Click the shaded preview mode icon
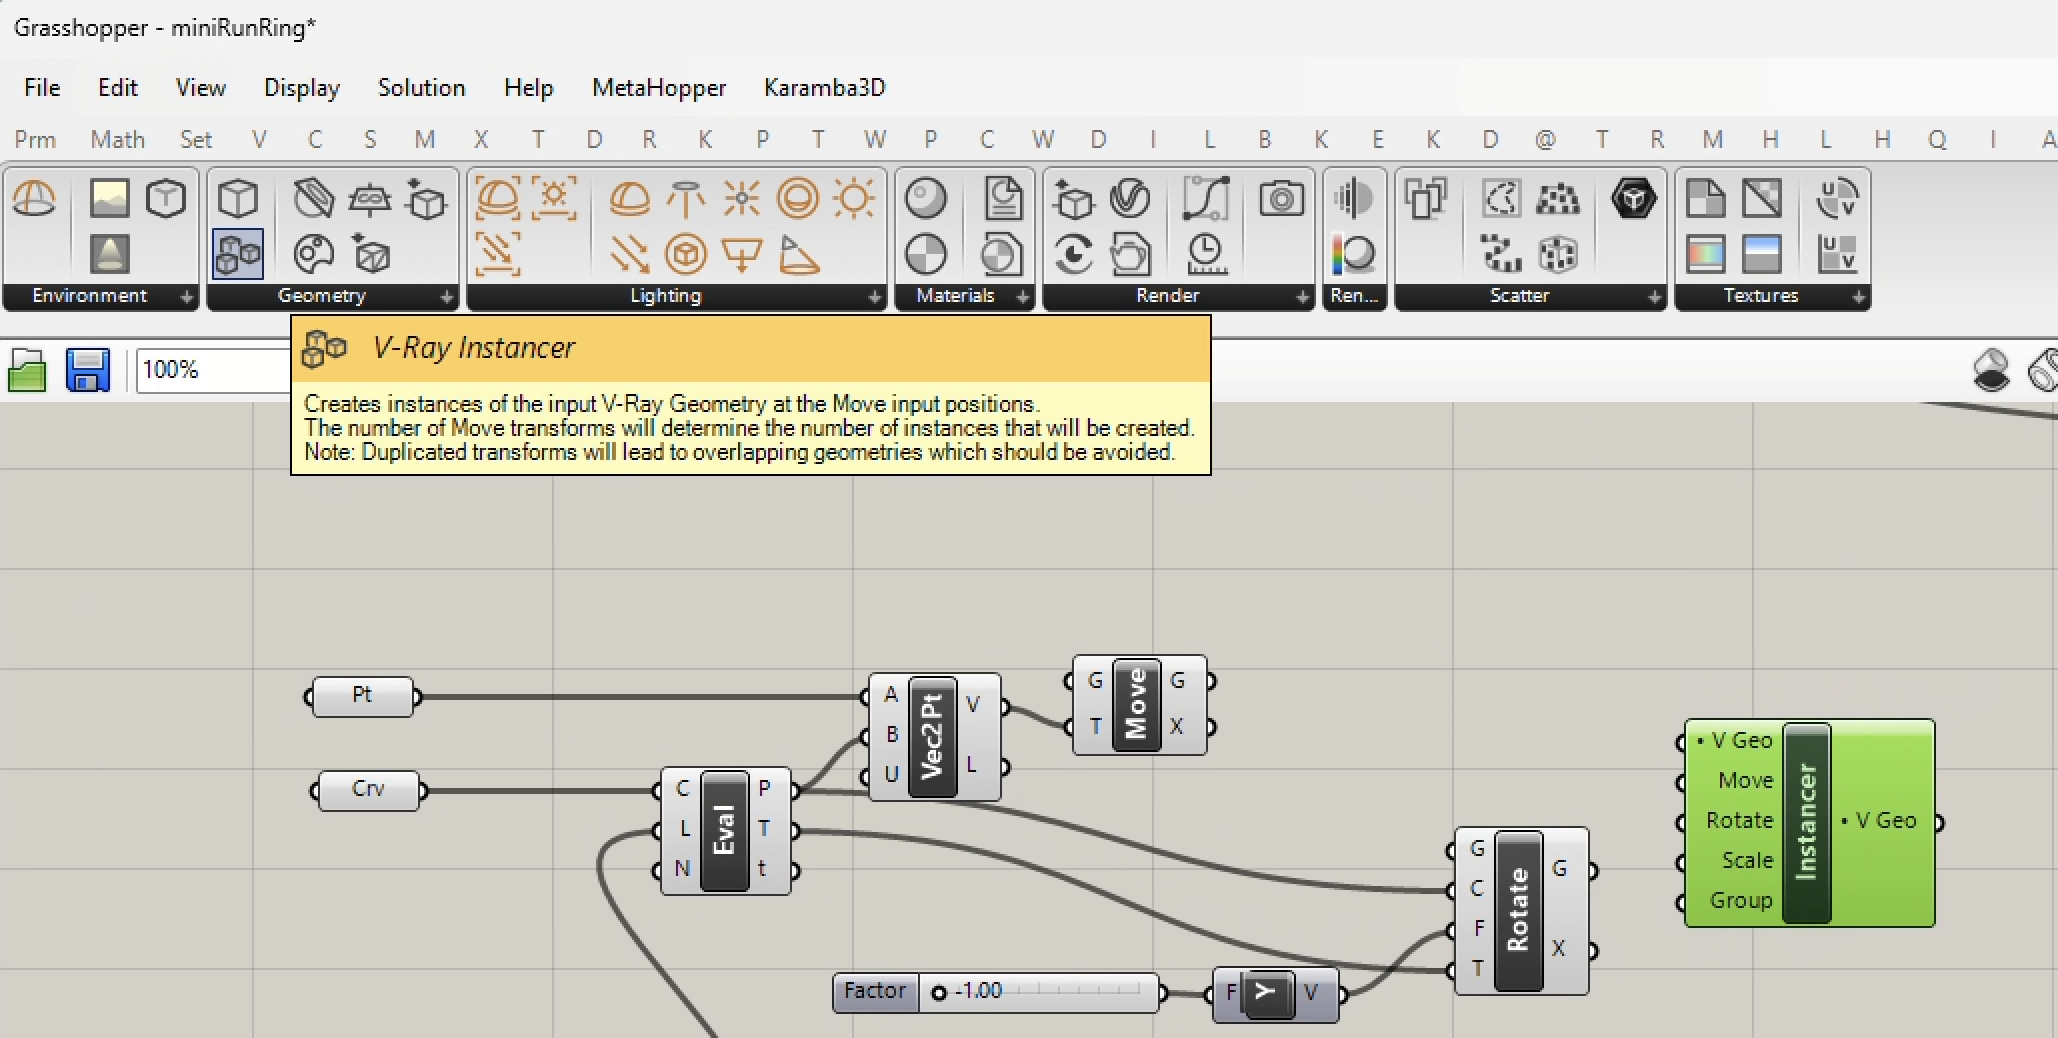 click(1991, 370)
